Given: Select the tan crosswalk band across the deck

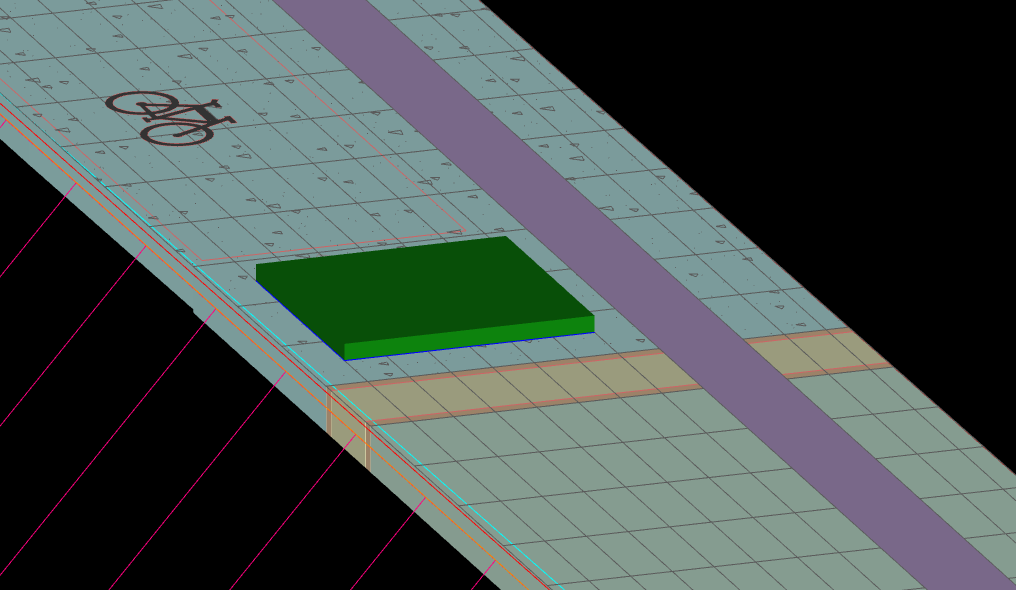Looking at the screenshot, I should 518,387.
